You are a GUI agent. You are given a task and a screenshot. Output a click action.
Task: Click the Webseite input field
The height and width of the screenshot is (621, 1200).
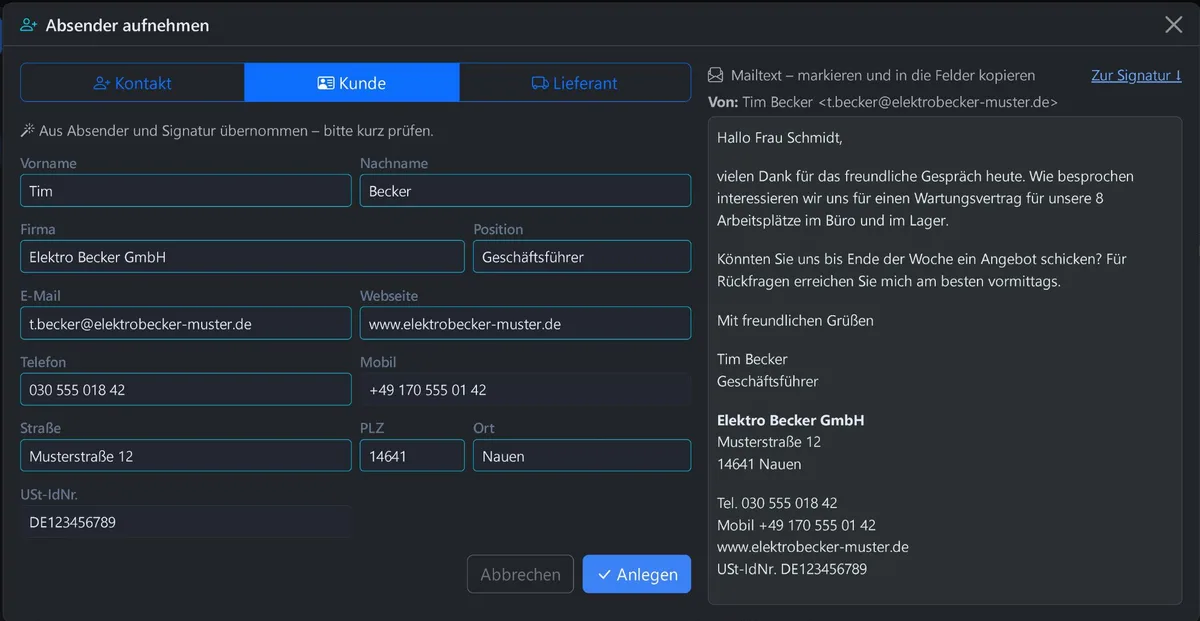pos(525,324)
